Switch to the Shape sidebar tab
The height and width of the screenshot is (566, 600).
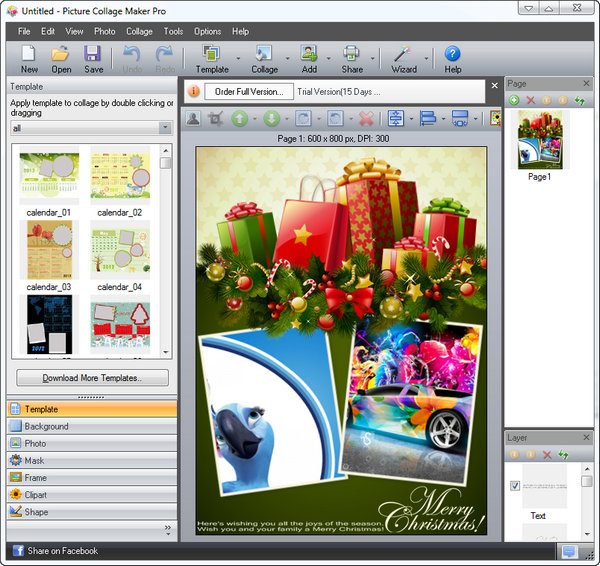coord(92,512)
